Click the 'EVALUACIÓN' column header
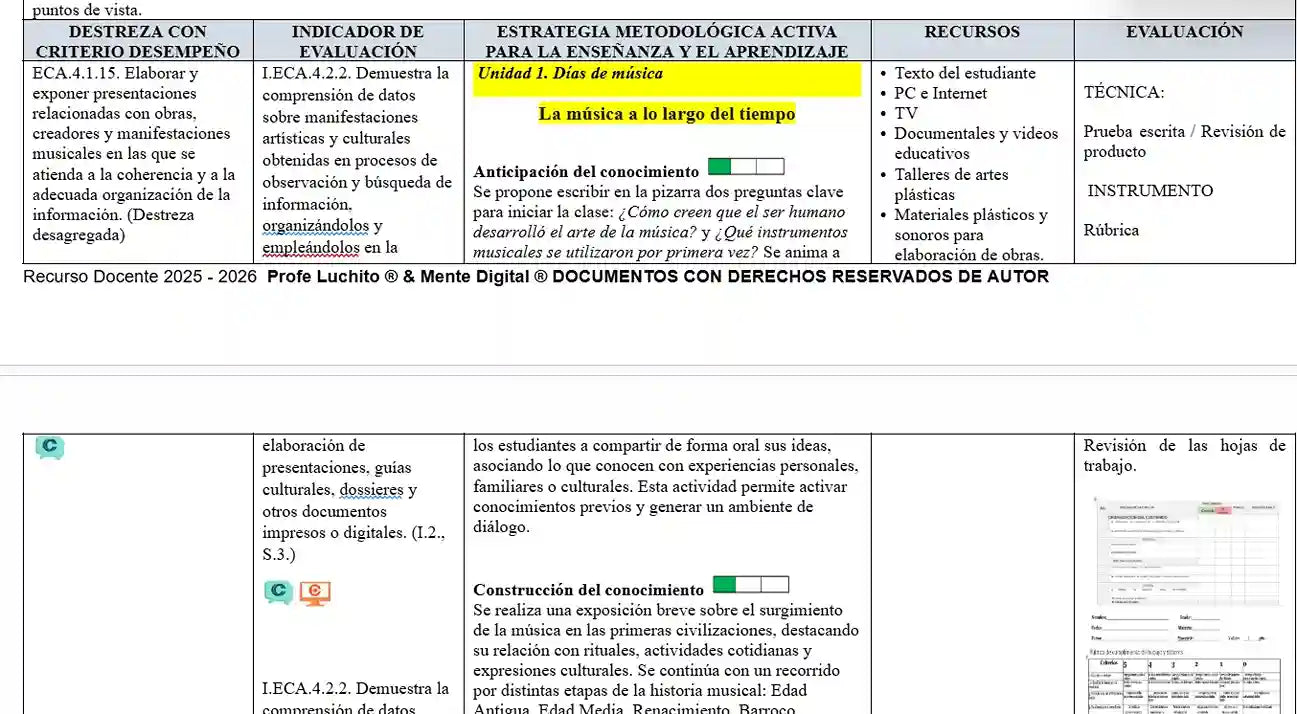Viewport: 1297px width, 714px height. click(1184, 32)
